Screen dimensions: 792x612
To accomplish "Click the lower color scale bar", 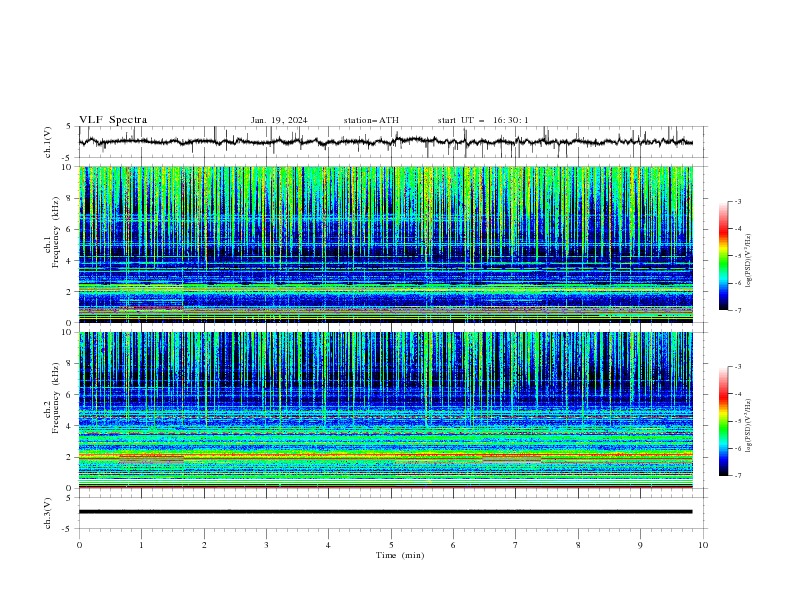I will point(723,421).
